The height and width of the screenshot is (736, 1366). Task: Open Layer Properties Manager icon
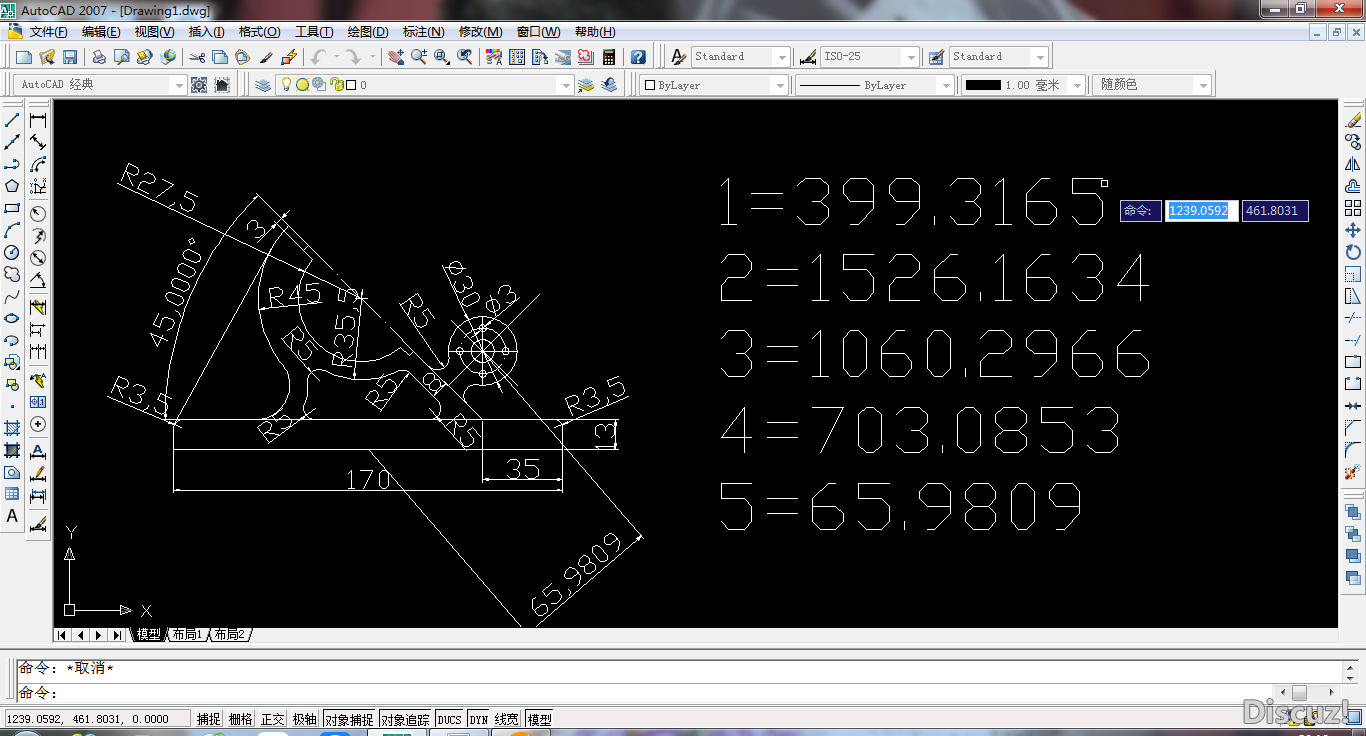click(263, 85)
